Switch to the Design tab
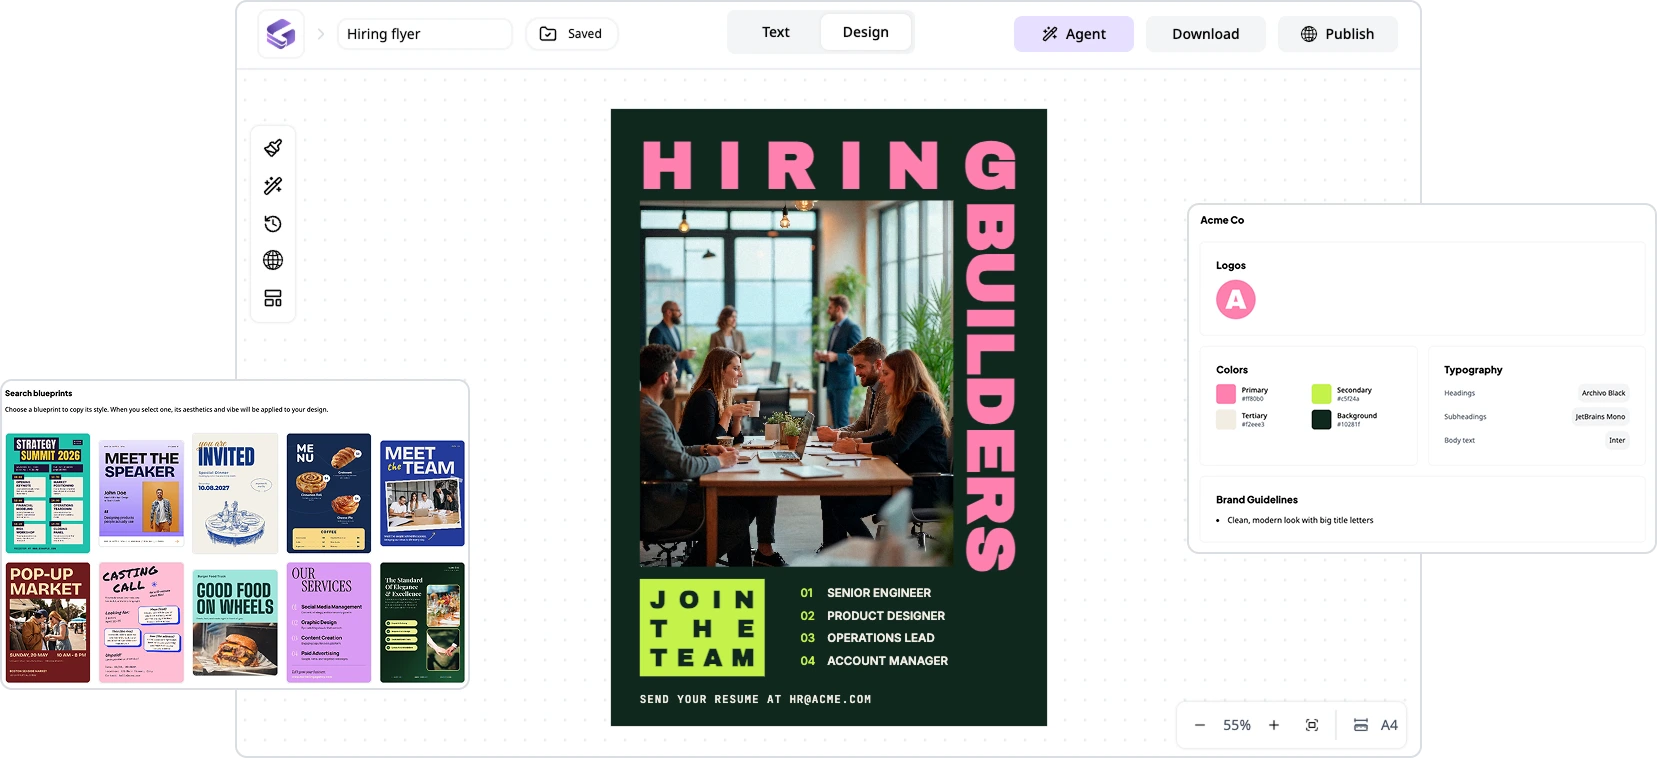Screen dimensions: 1657x758 (866, 32)
